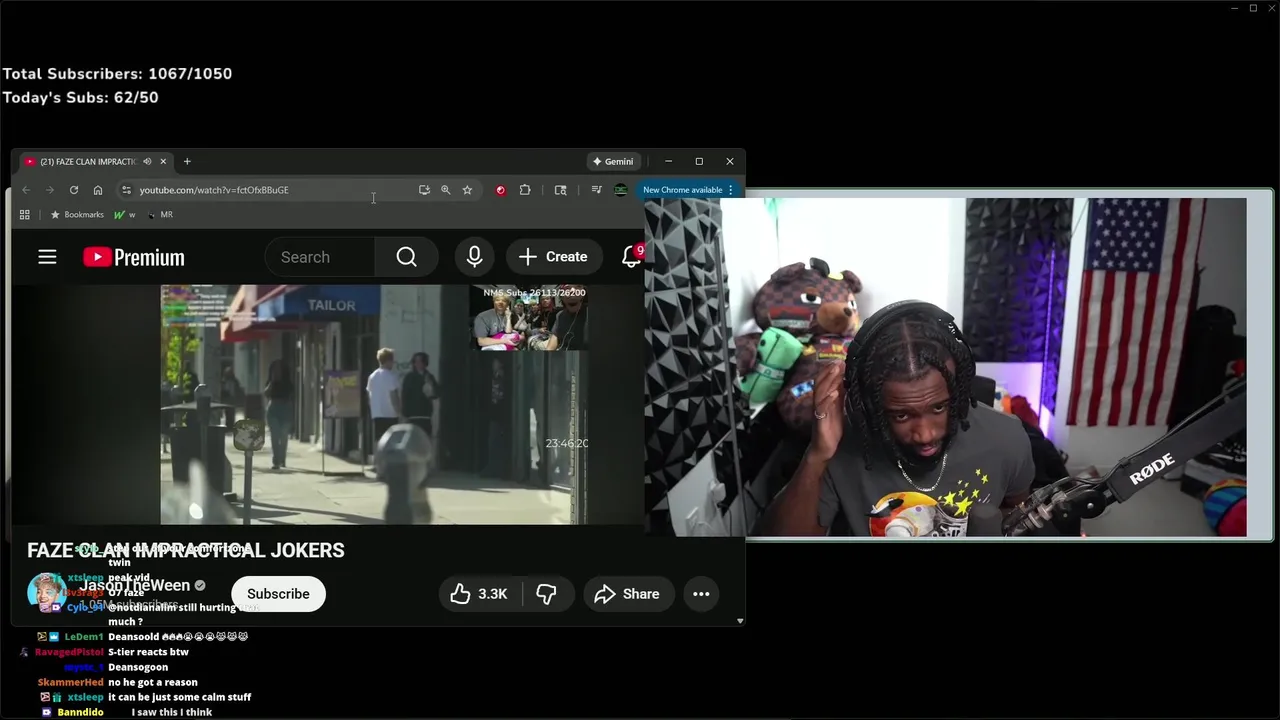
Task: Like the video (3.3K thumbs up)
Action: (x=479, y=594)
